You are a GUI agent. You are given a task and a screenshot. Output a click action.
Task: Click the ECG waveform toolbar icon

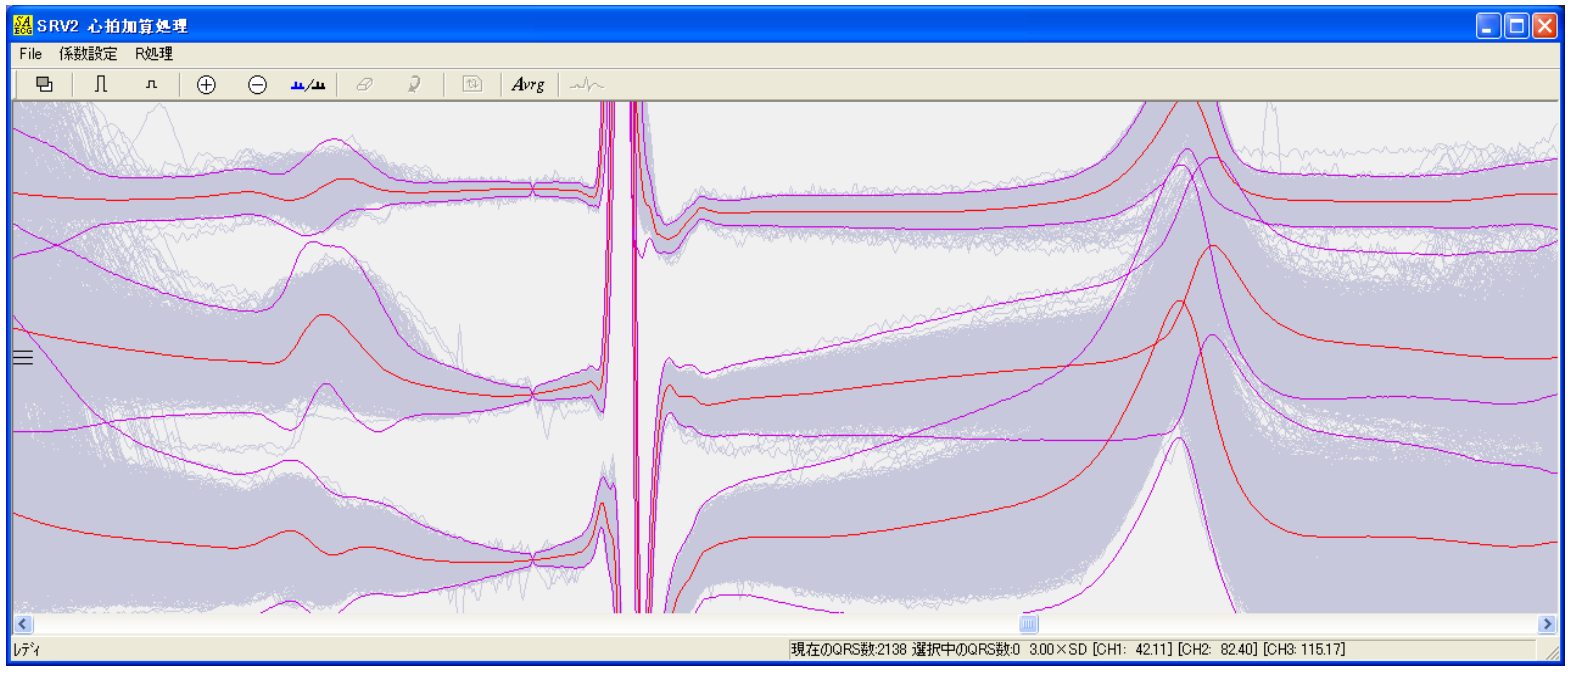586,85
